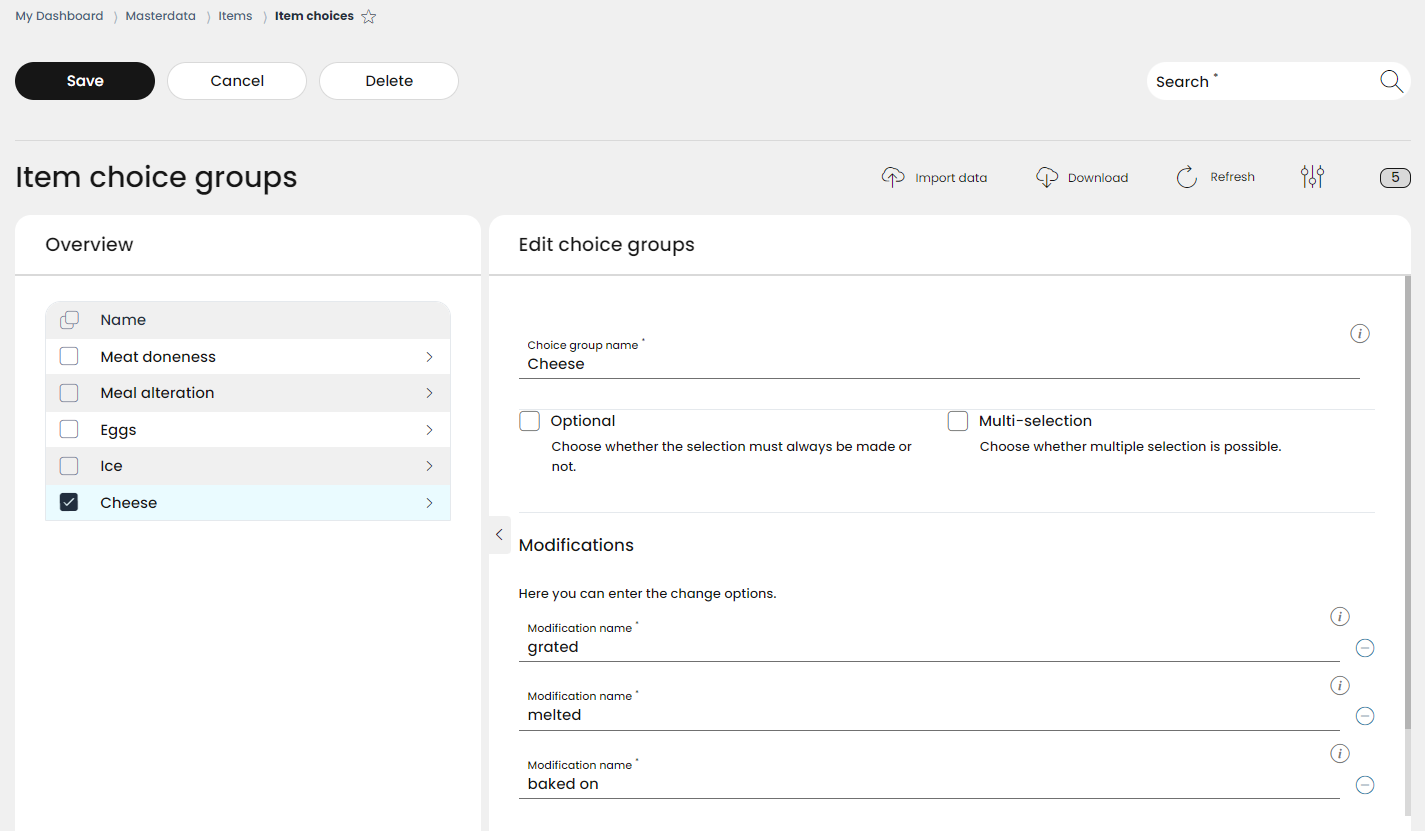Remove the melted modification with minus icon
The width and height of the screenshot is (1425, 831).
coord(1364,716)
